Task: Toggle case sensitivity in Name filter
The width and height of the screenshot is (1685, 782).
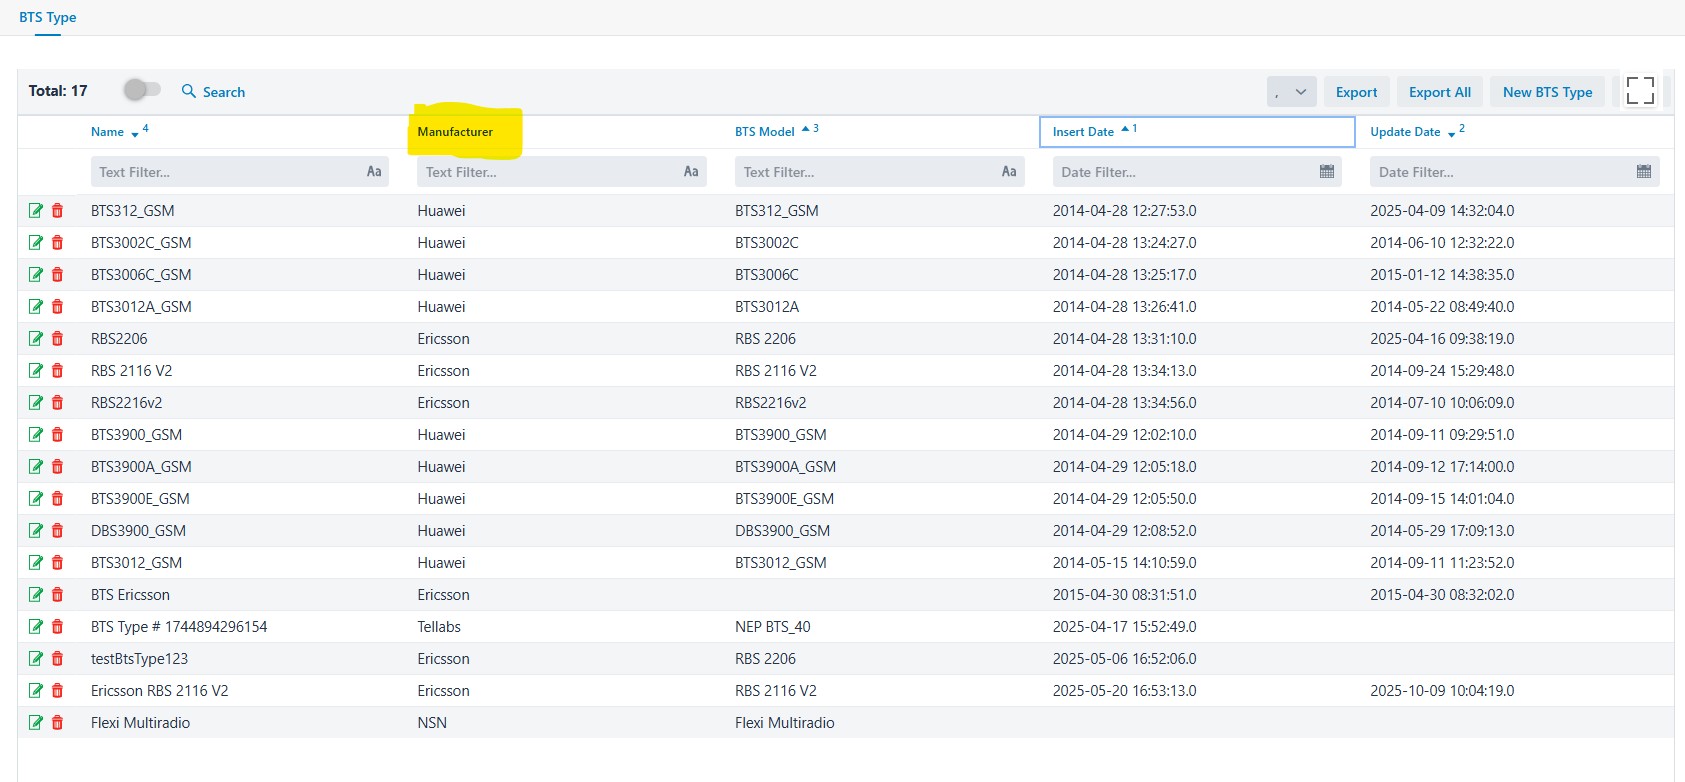Action: click(x=374, y=172)
